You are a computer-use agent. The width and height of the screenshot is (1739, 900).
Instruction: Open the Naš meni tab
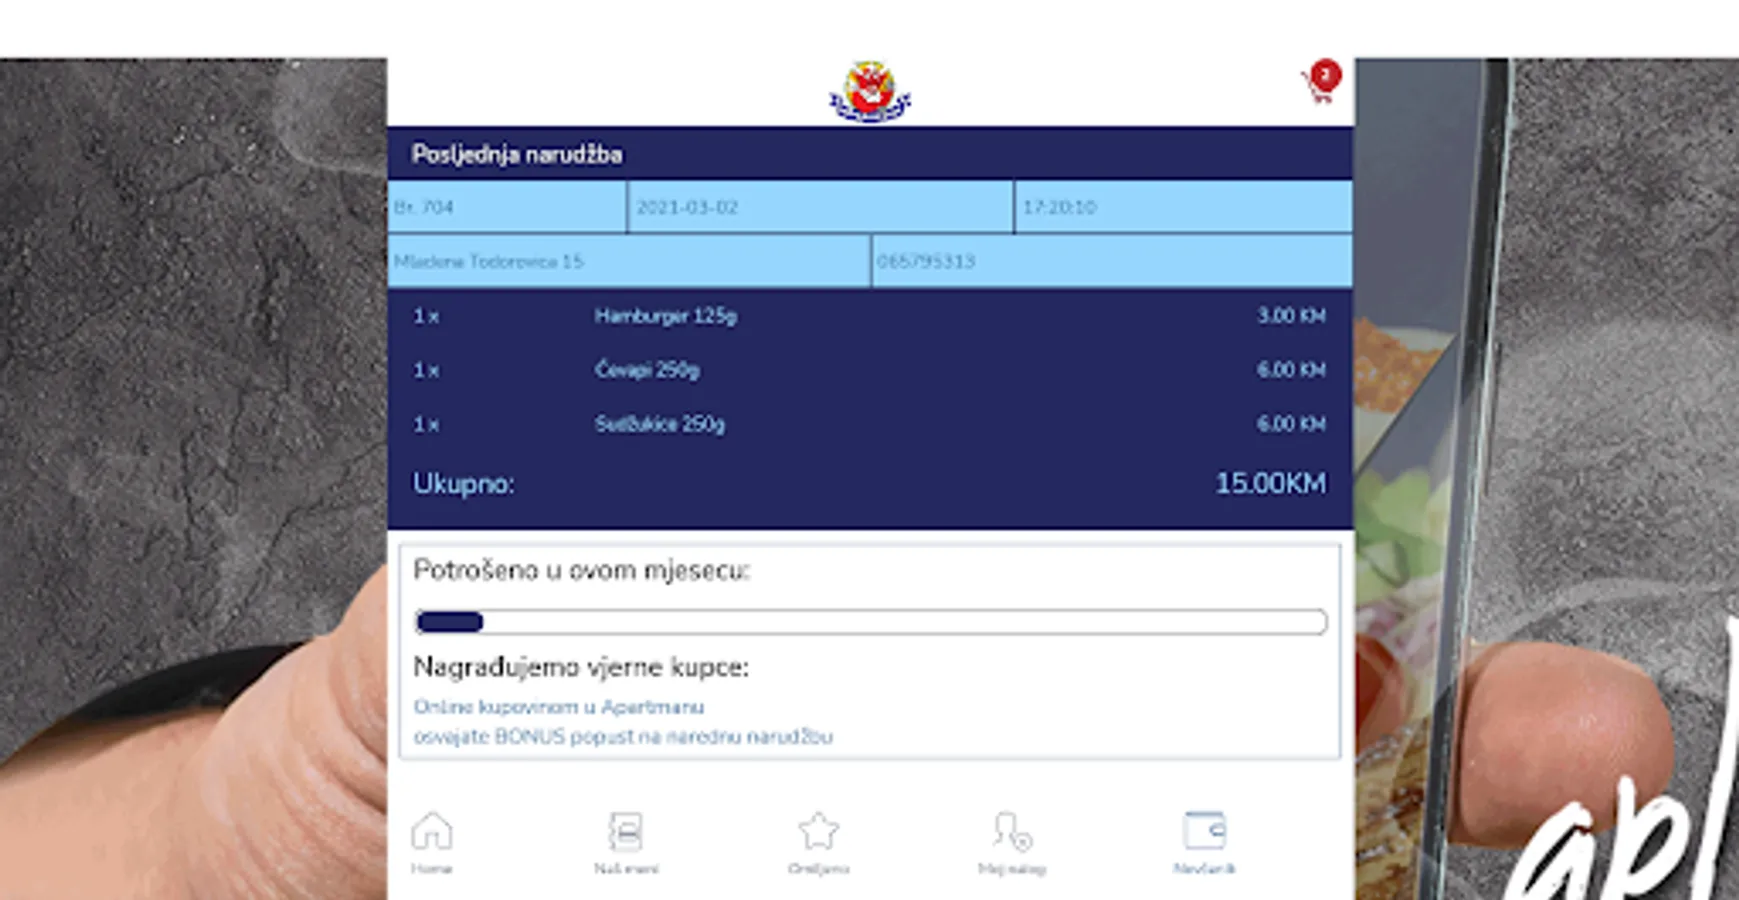point(626,843)
